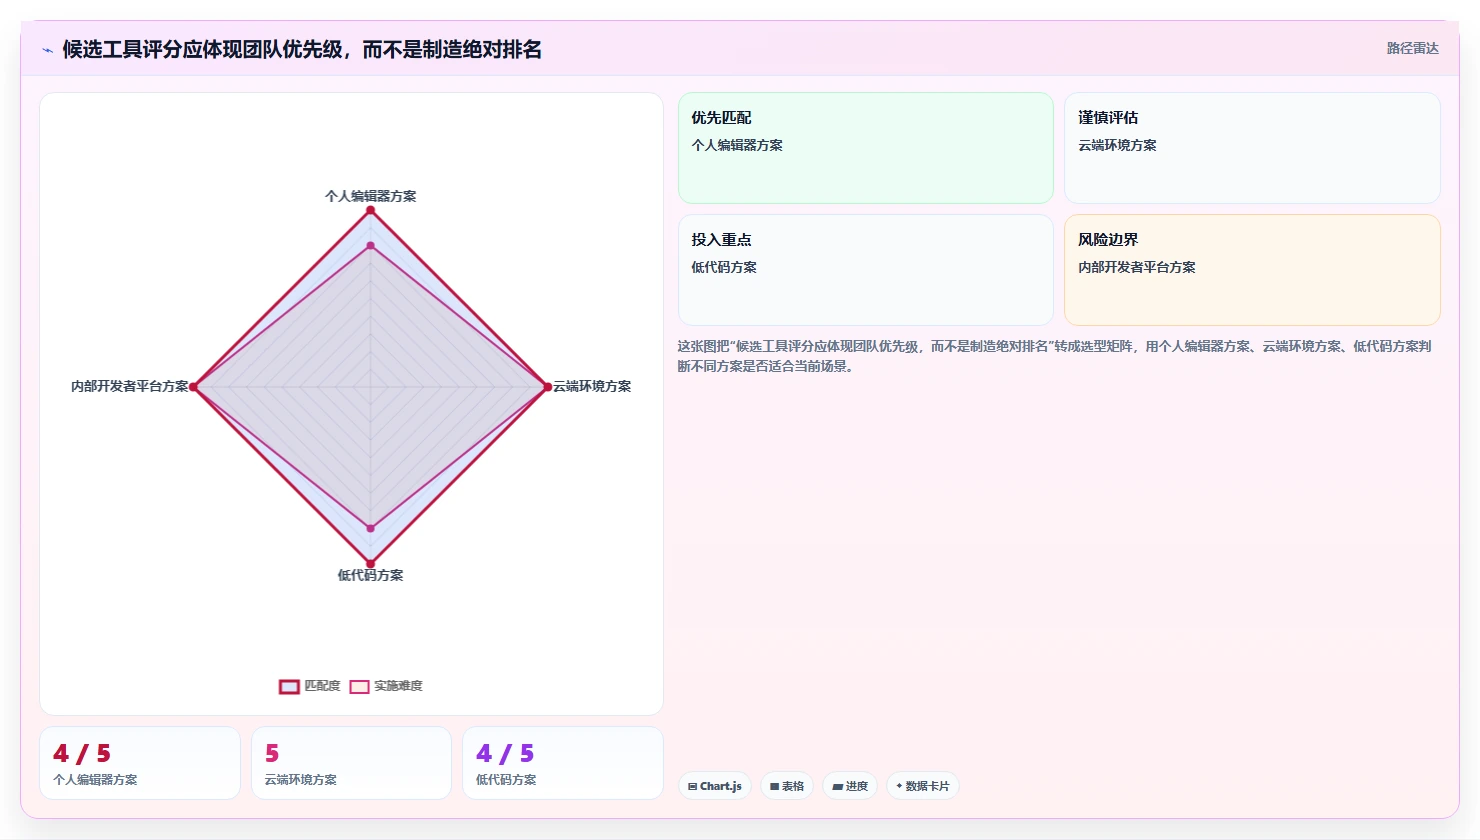
Task: Click the radar axis label 低代码方案
Action: 370,575
